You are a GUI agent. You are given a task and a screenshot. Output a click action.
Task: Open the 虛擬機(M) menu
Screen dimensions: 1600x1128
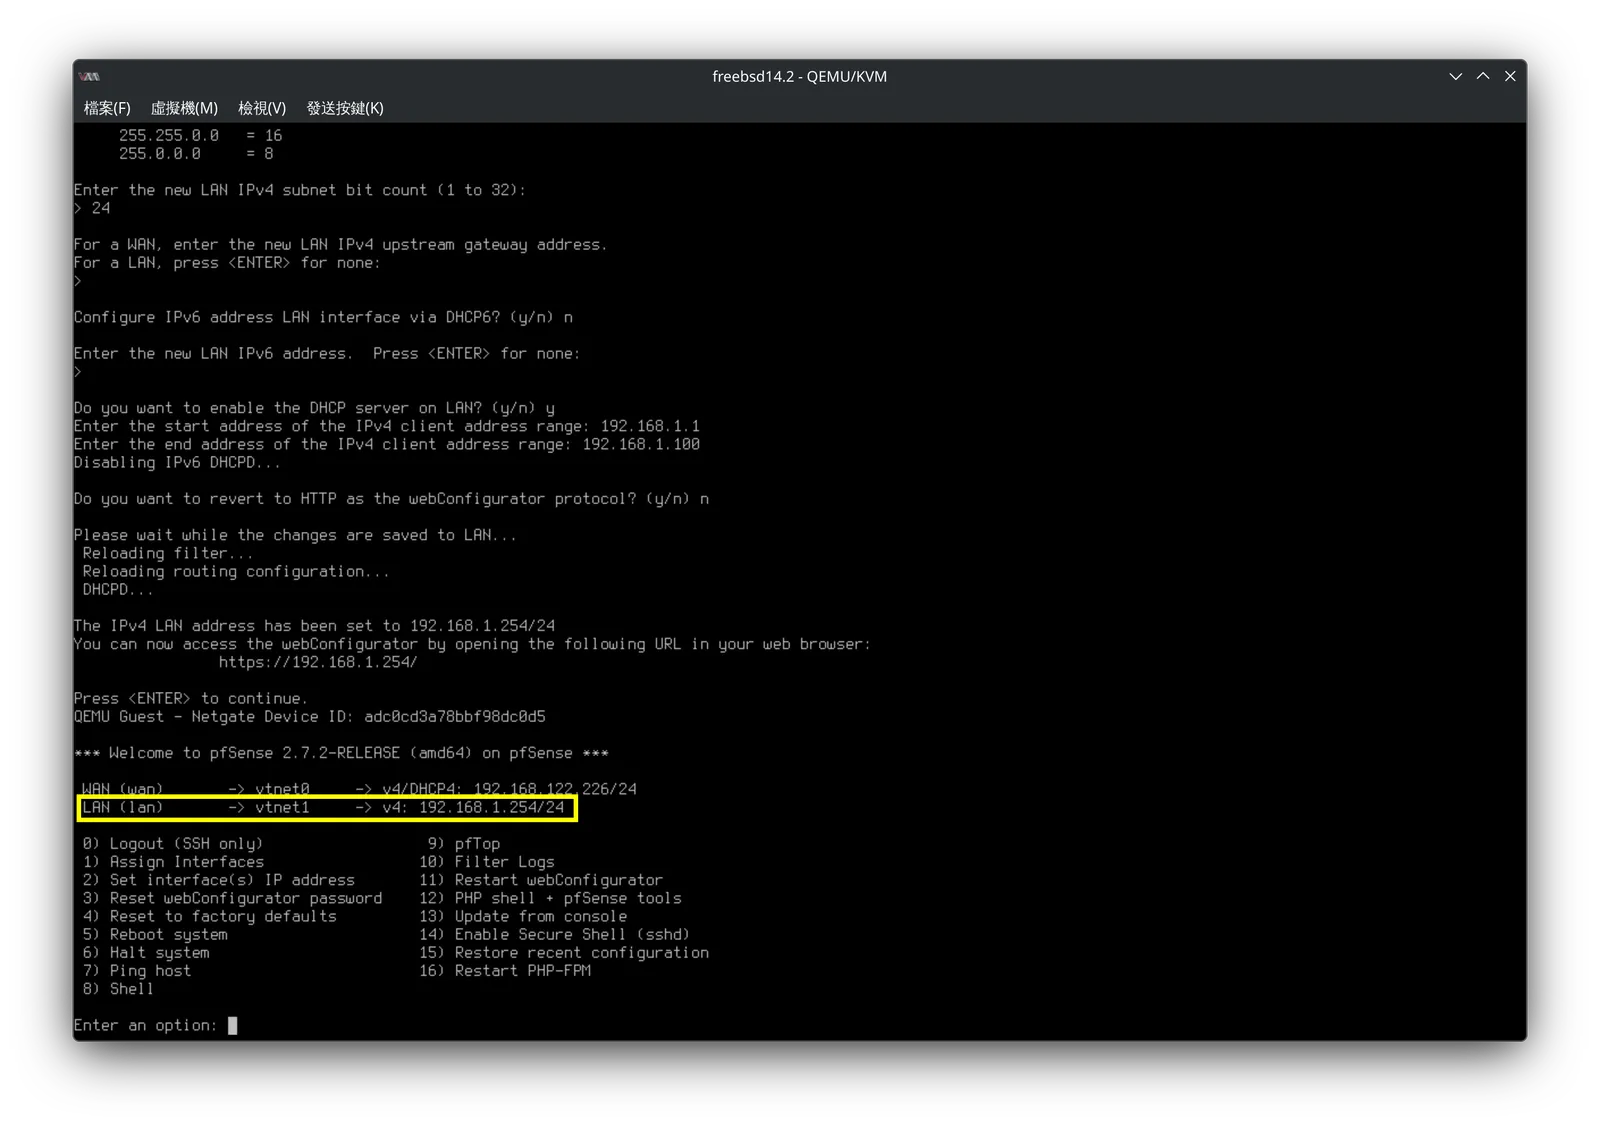point(184,108)
